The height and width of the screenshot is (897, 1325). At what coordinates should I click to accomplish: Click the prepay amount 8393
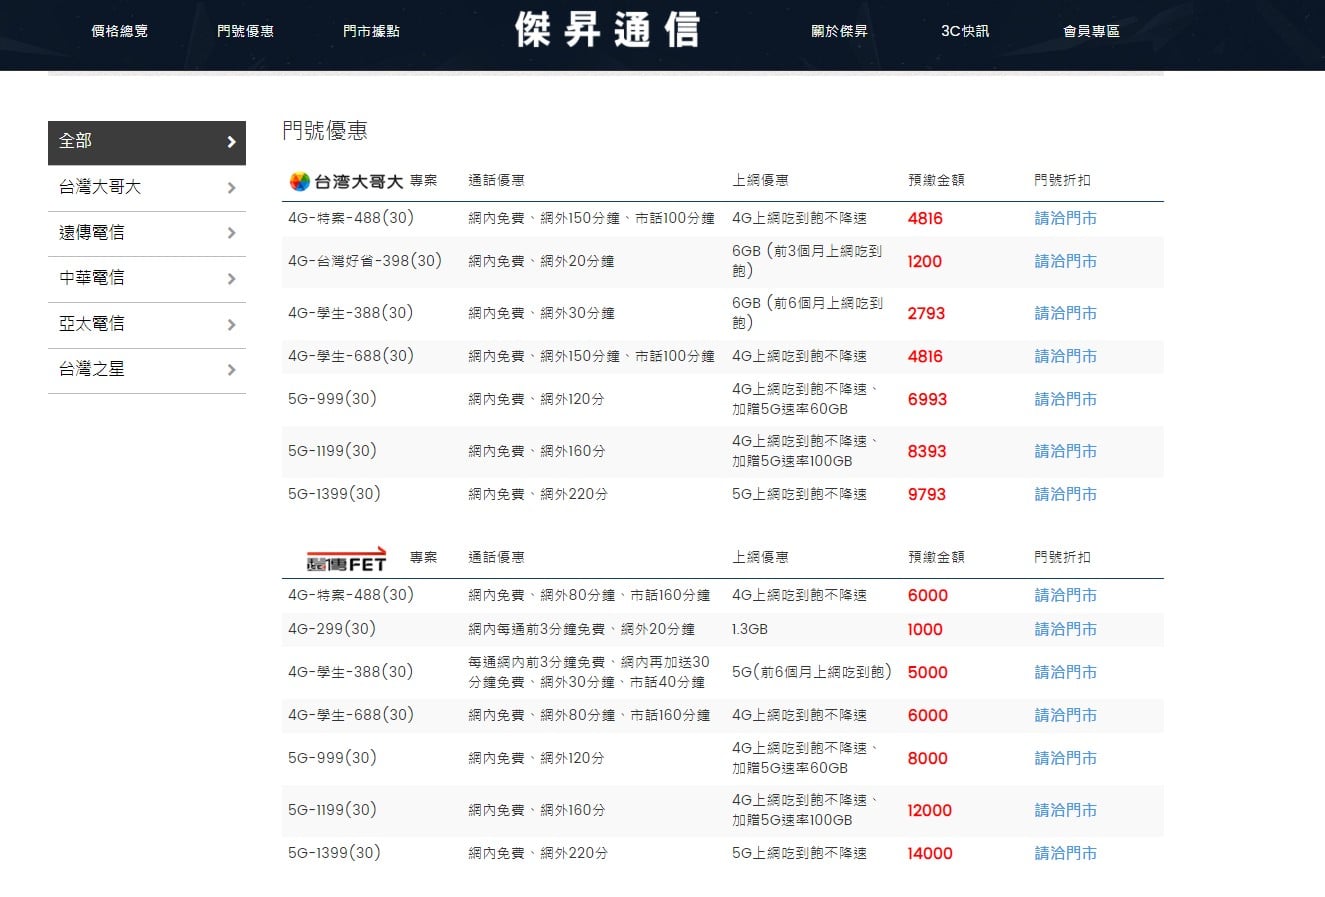click(x=927, y=451)
